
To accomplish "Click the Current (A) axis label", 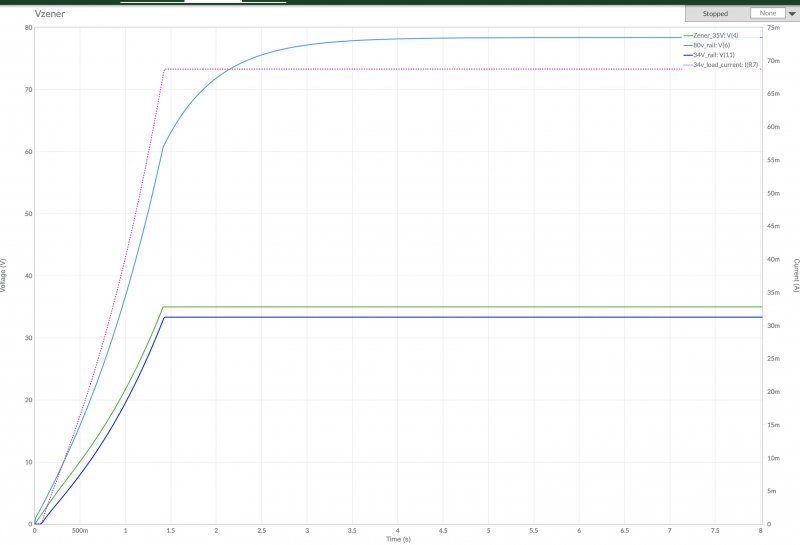I will [x=795, y=275].
